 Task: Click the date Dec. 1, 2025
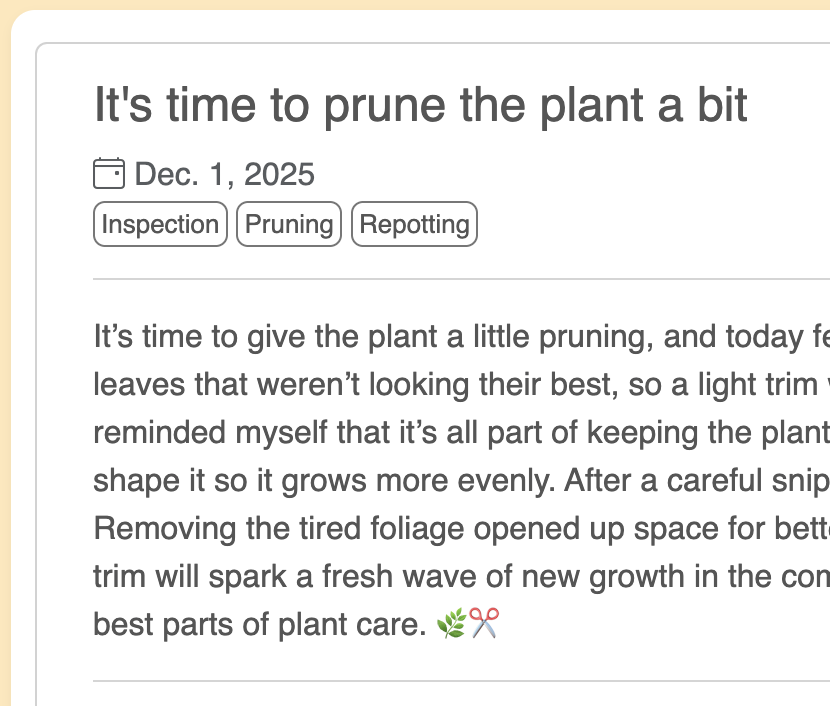coord(224,174)
